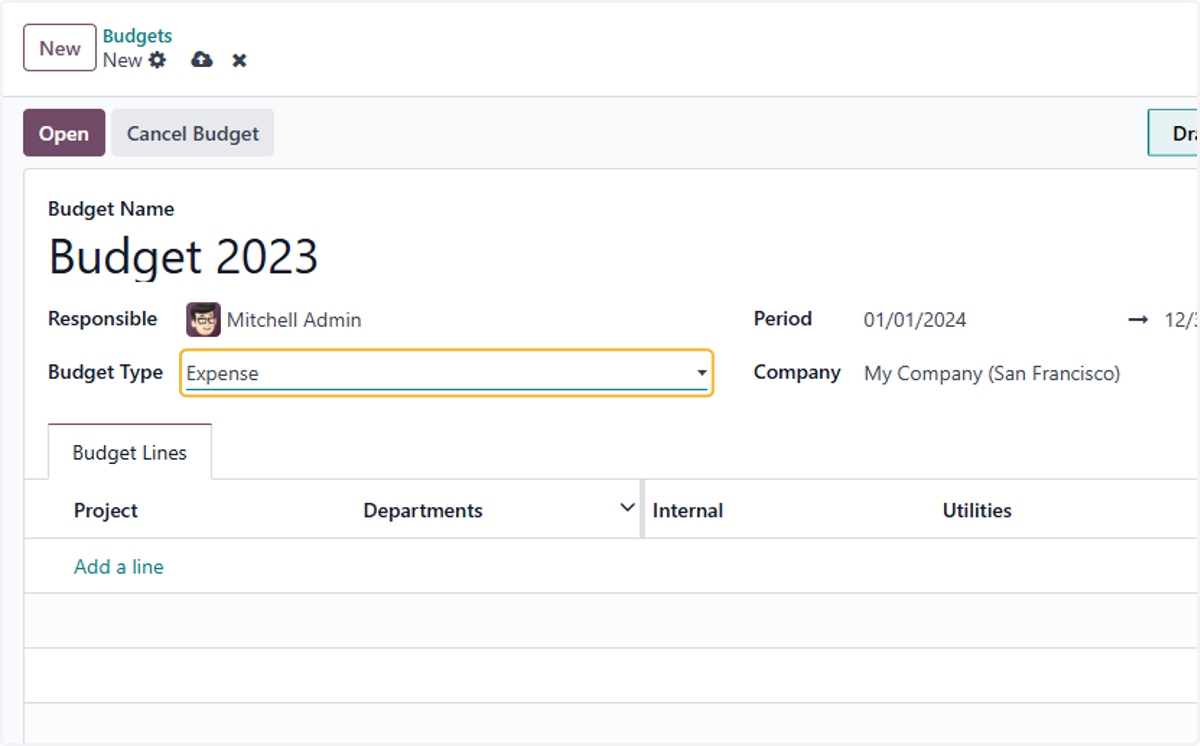Switch to the Budget Lines tab
This screenshot has width=1200, height=746.
click(130, 452)
